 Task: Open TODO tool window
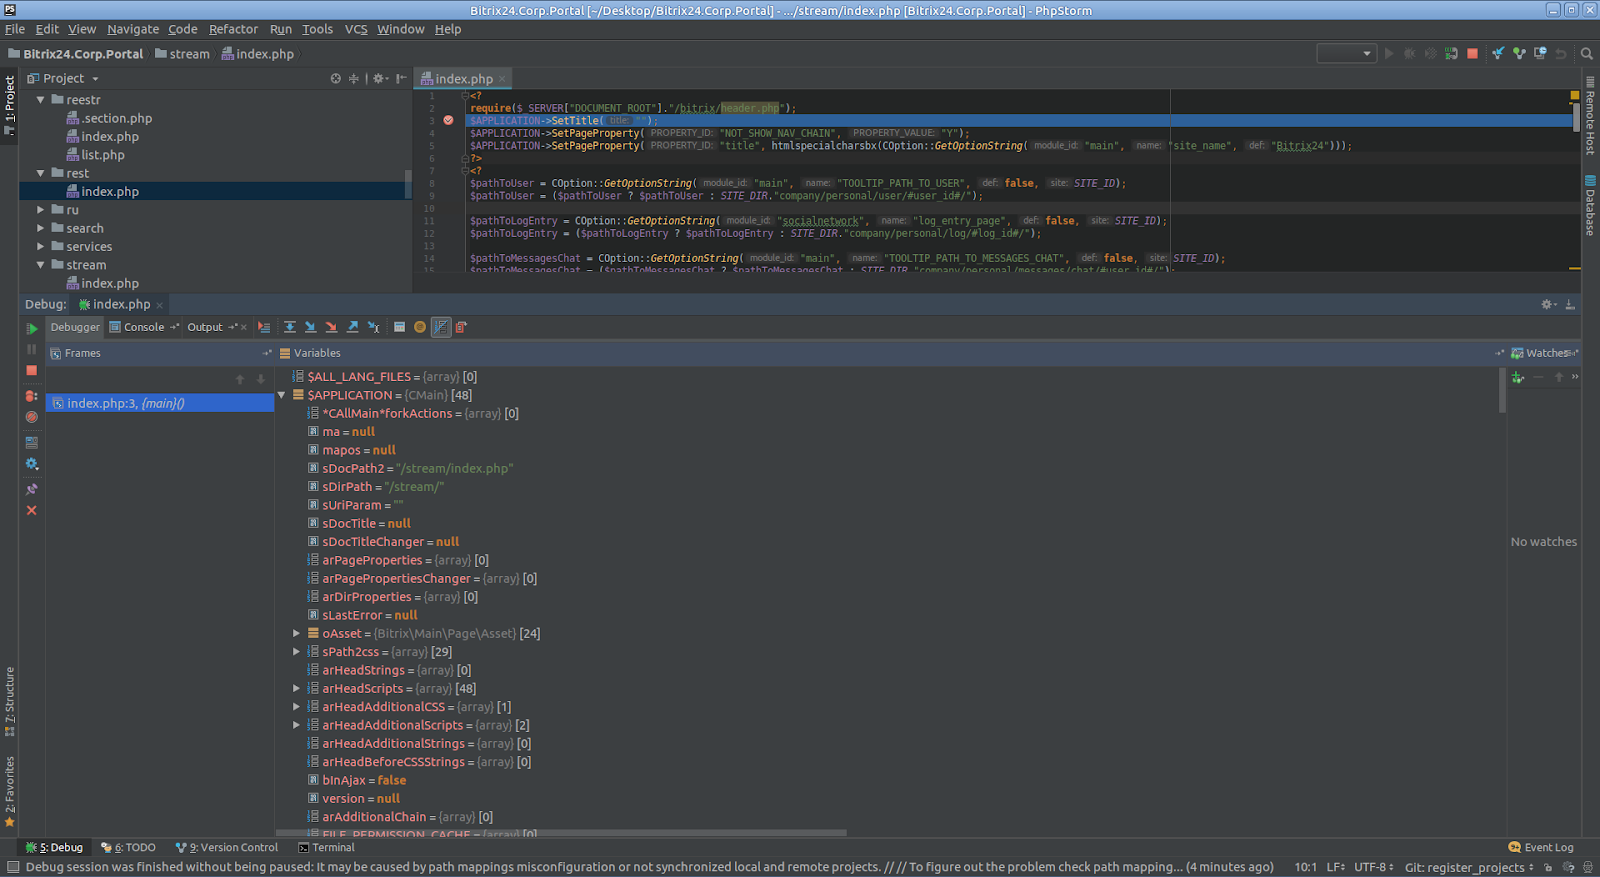pyautogui.click(x=128, y=847)
